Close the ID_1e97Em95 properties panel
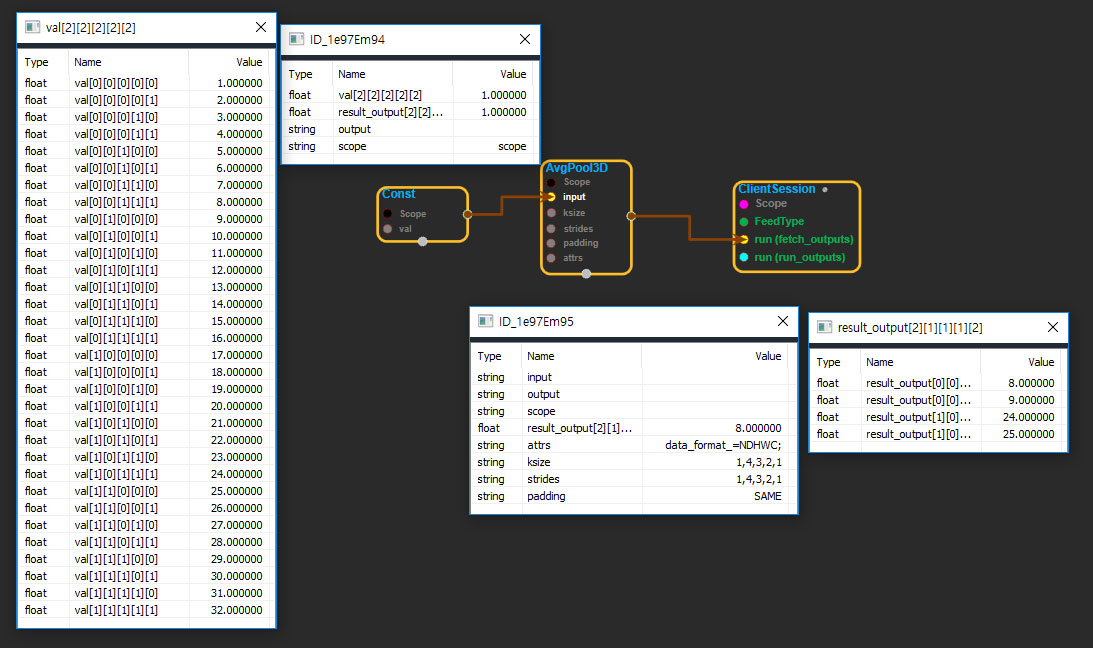The height and width of the screenshot is (648, 1093). [x=783, y=322]
